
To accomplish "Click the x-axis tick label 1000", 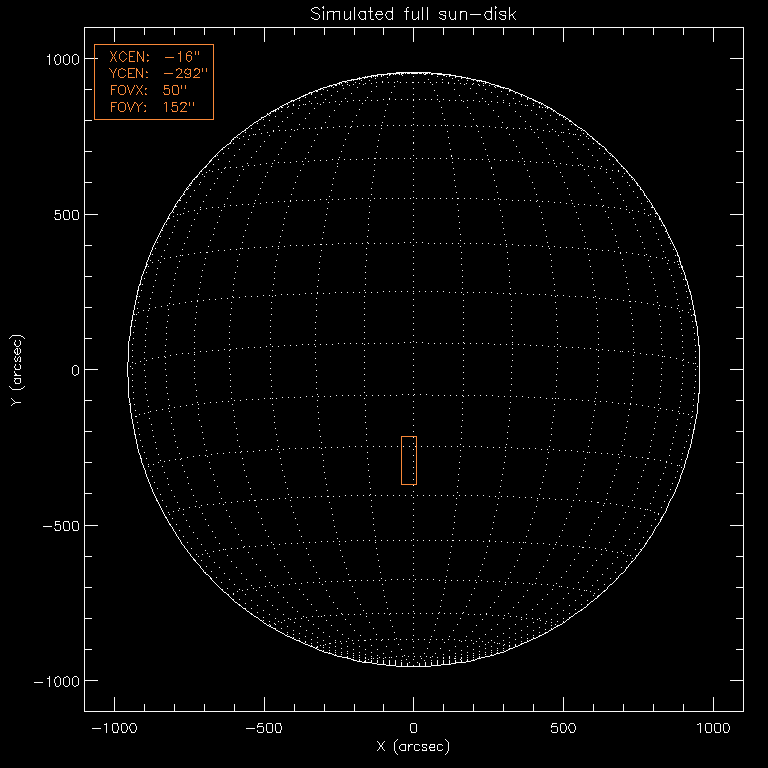I will (714, 729).
